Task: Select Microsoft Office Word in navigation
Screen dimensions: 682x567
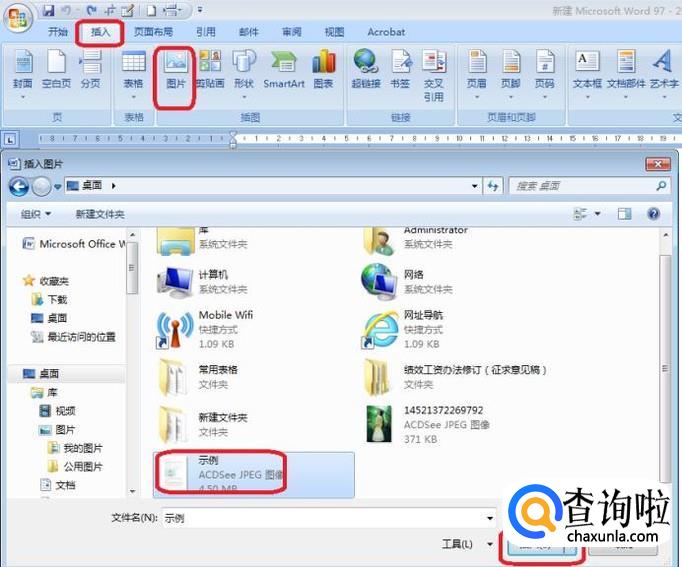Action: click(74, 244)
